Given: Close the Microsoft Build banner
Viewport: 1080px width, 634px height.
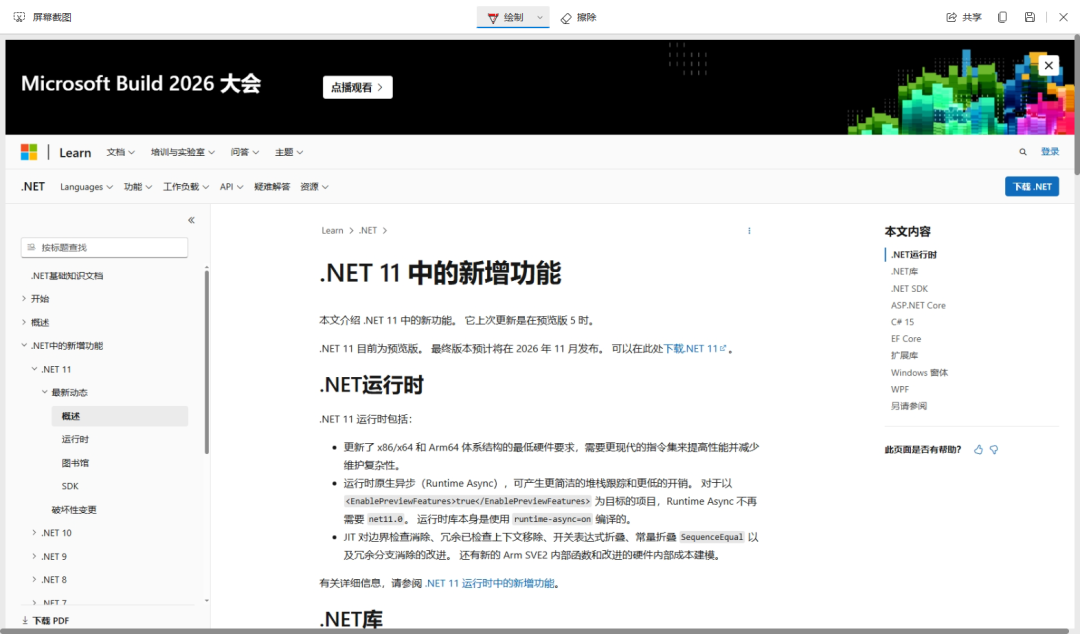Looking at the screenshot, I should coord(1048,65).
